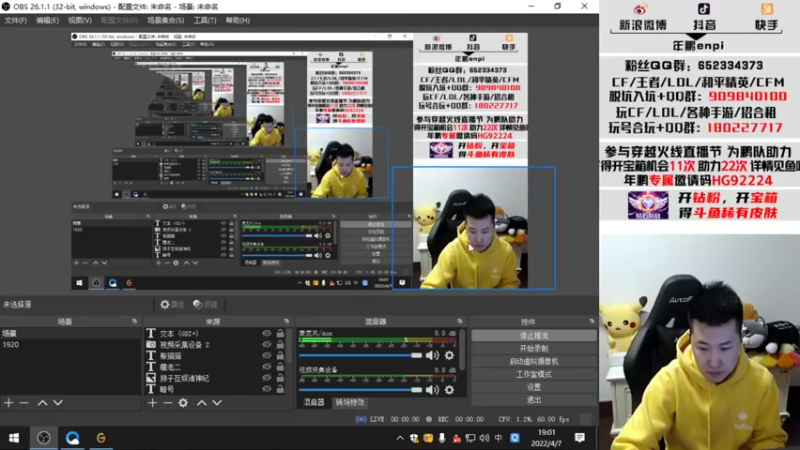Image resolution: width=800 pixels, height=450 pixels.
Task: Open 视频采集设备 mixer settings gear
Action: (x=449, y=390)
